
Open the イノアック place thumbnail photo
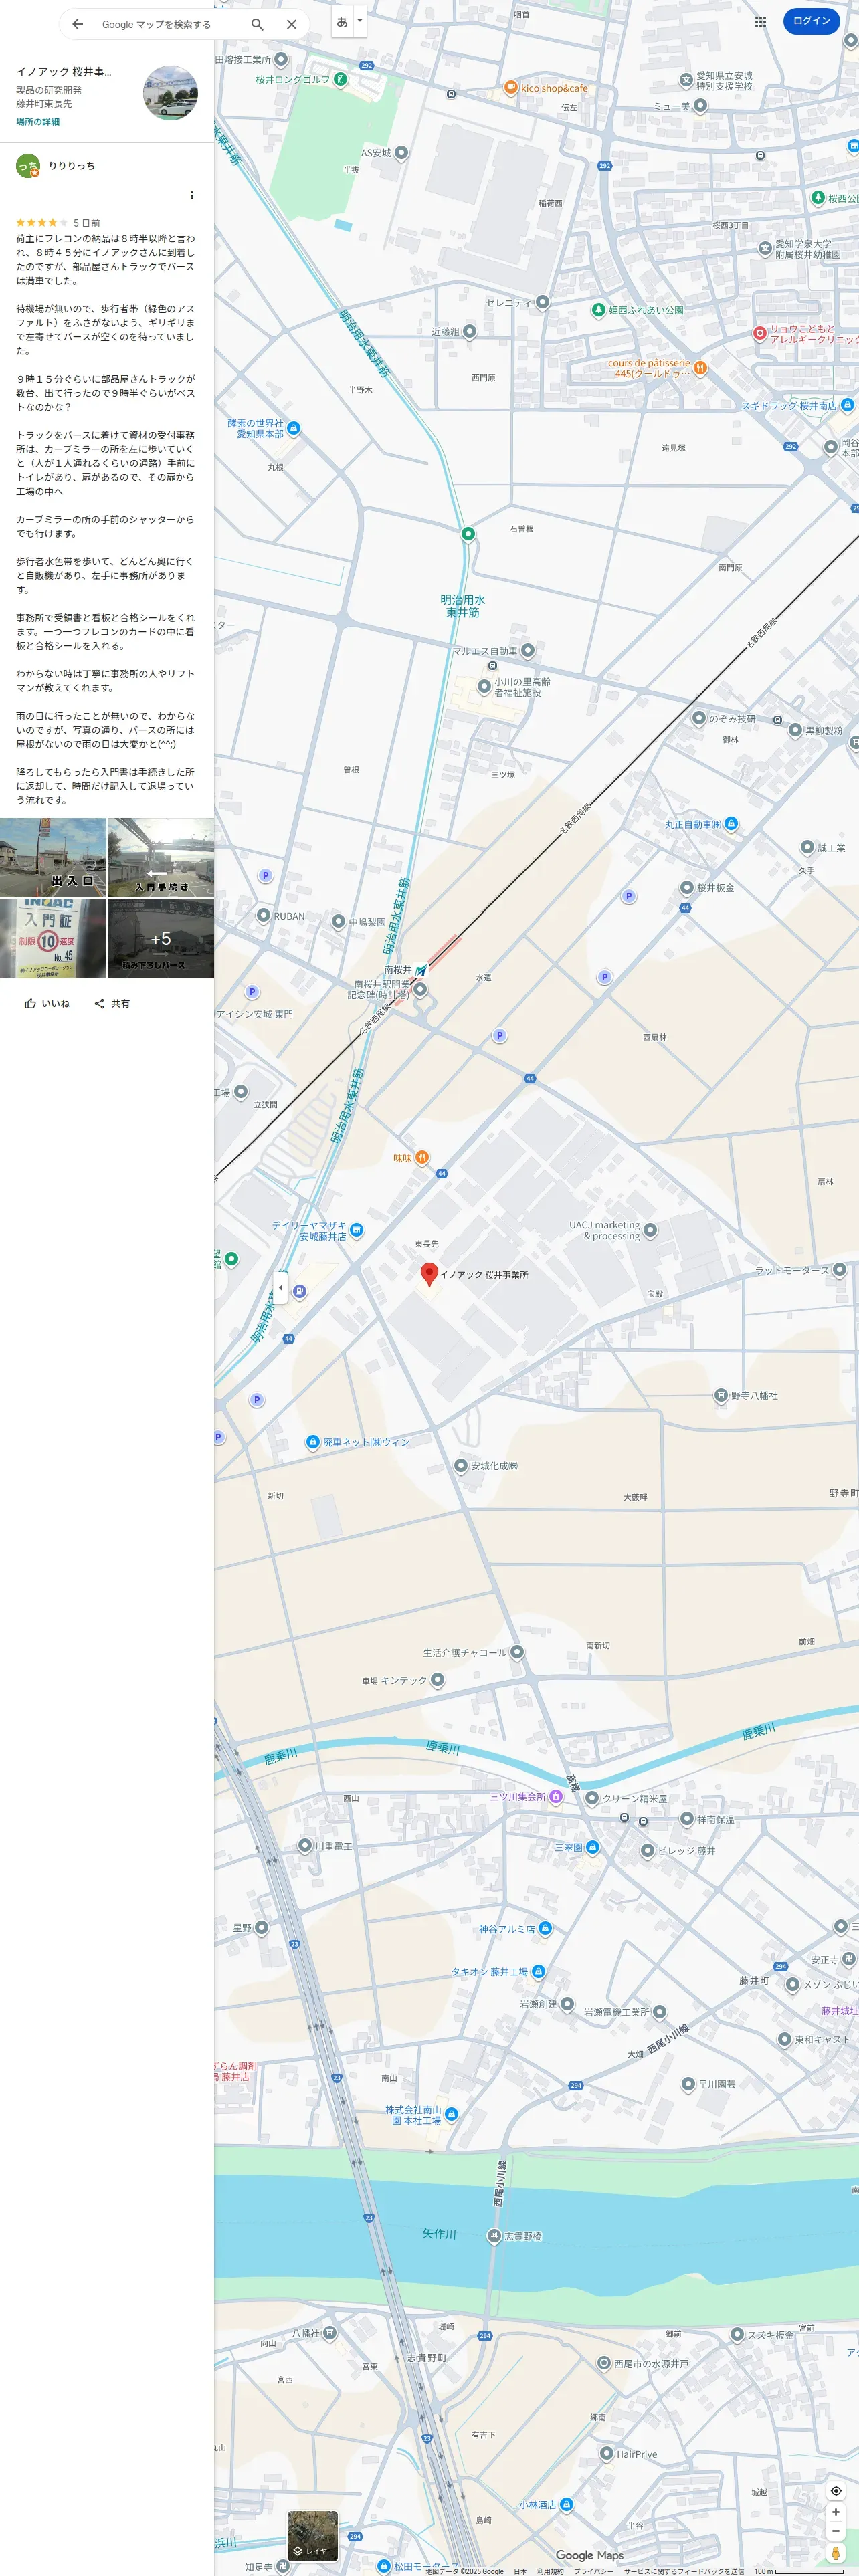tap(170, 93)
